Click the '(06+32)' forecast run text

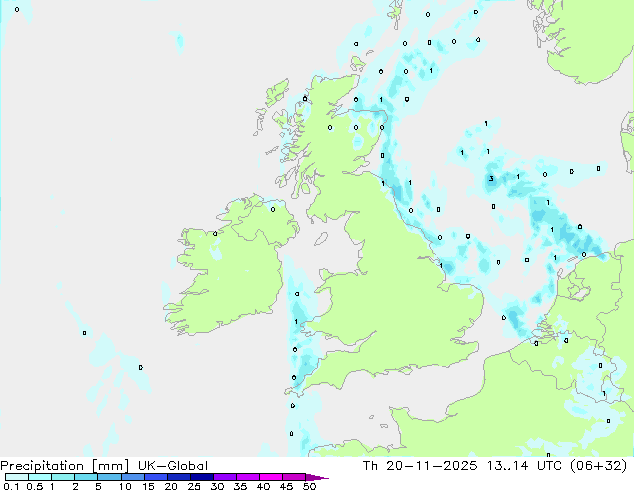click(x=598, y=466)
